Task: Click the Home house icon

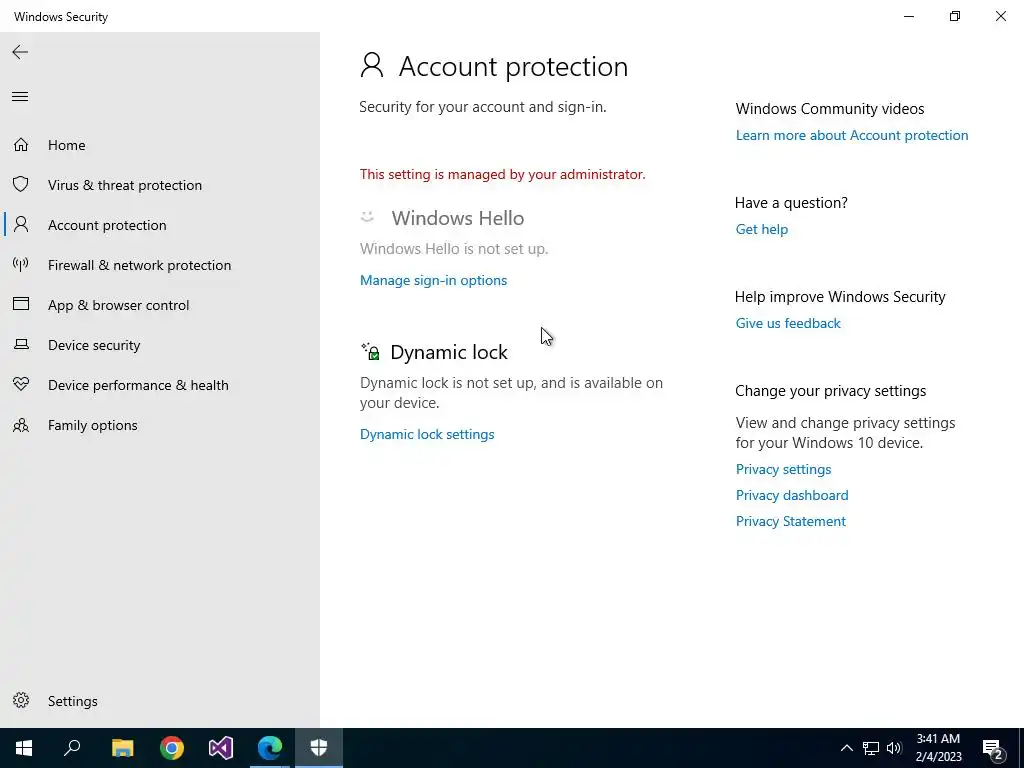Action: click(21, 144)
